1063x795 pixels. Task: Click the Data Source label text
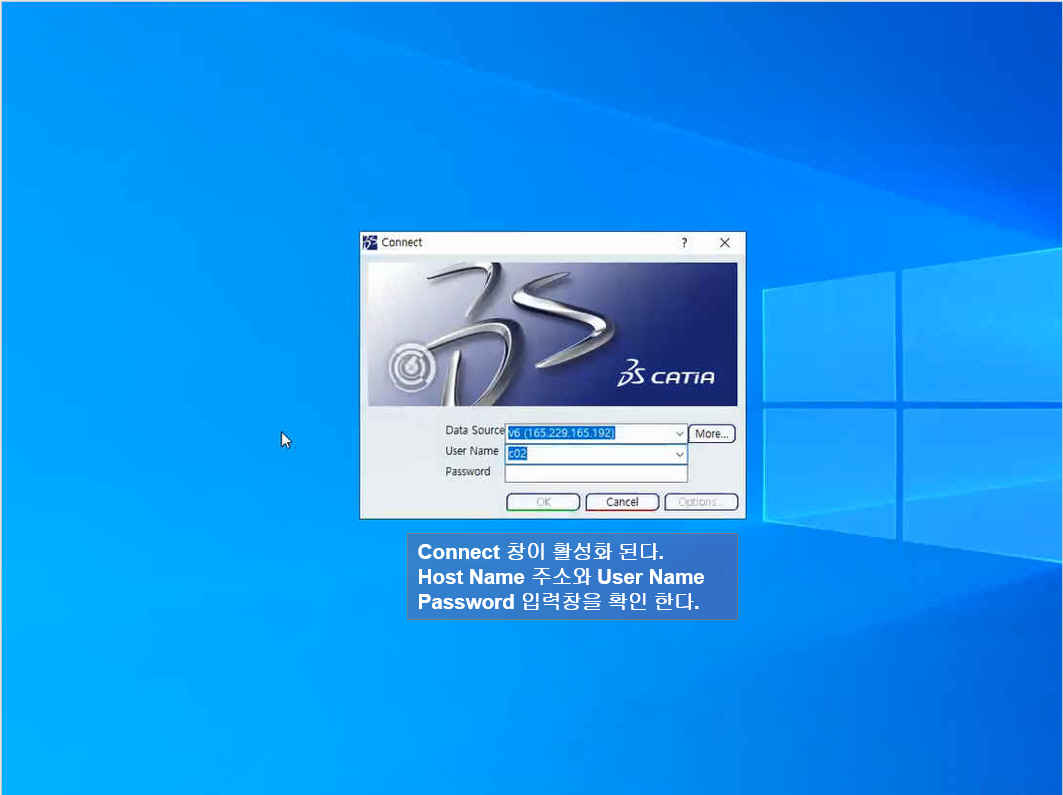[x=475, y=430]
